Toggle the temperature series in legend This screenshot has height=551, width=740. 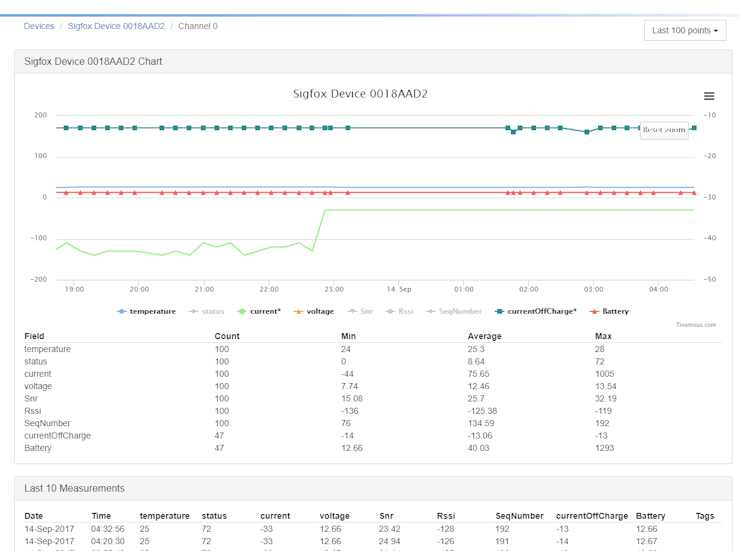146,311
